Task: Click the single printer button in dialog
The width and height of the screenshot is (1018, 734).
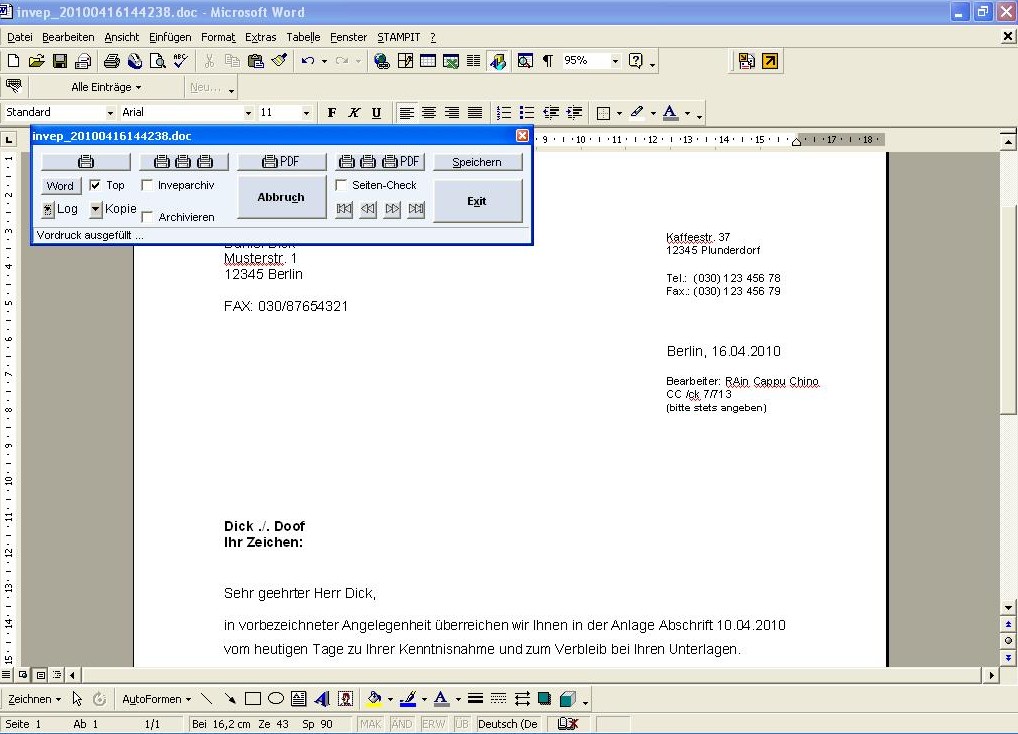Action: [86, 162]
